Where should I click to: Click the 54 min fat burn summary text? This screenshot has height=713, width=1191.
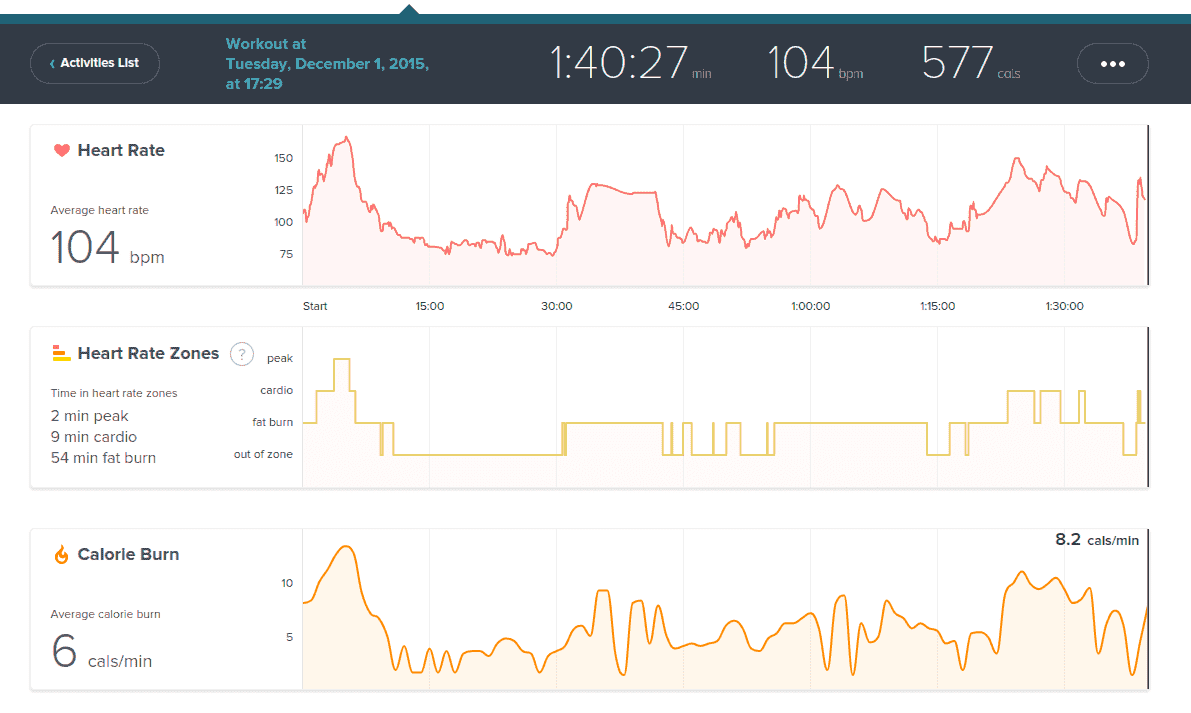point(103,458)
